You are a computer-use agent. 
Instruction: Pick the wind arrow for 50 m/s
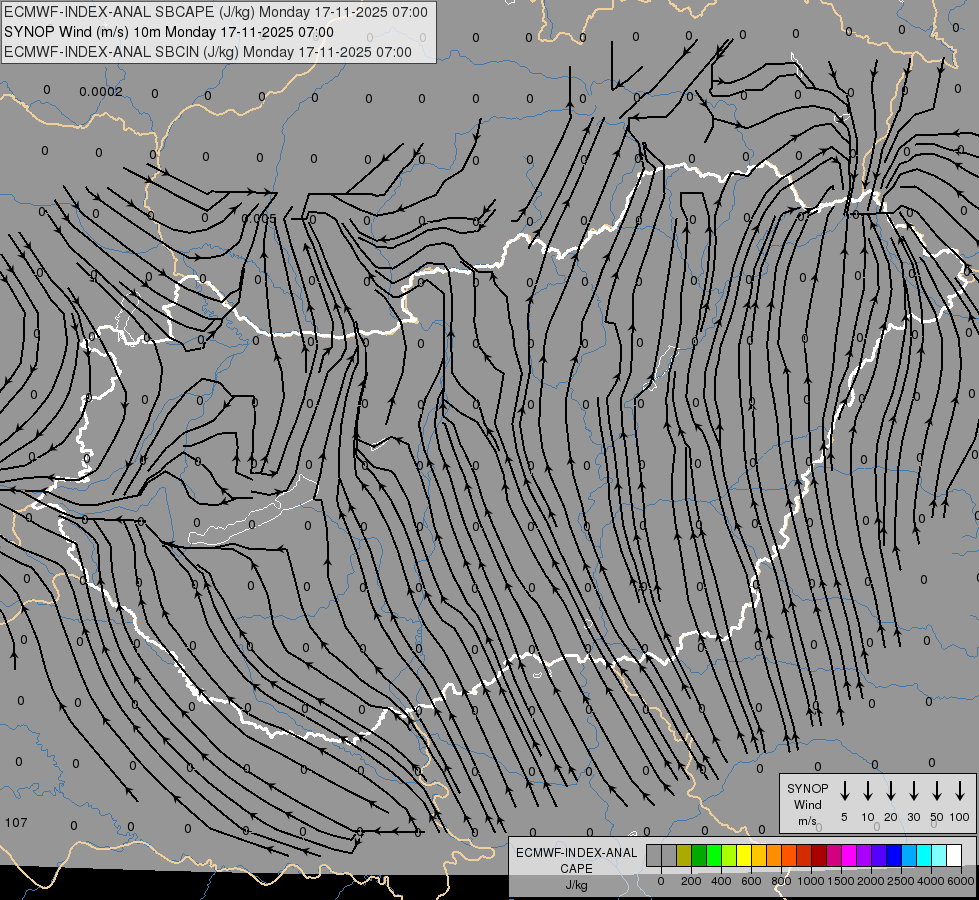[937, 791]
